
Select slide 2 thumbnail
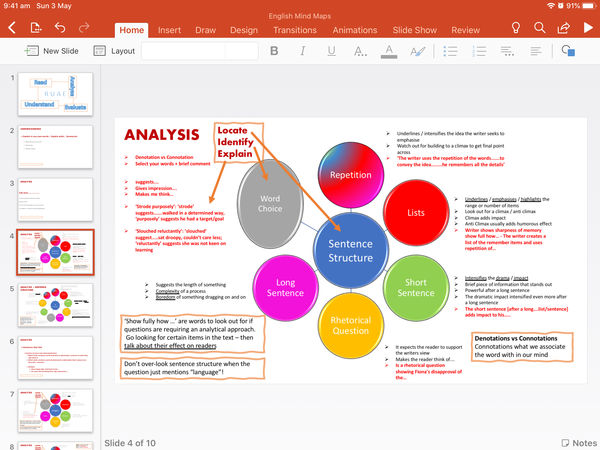coord(55,147)
